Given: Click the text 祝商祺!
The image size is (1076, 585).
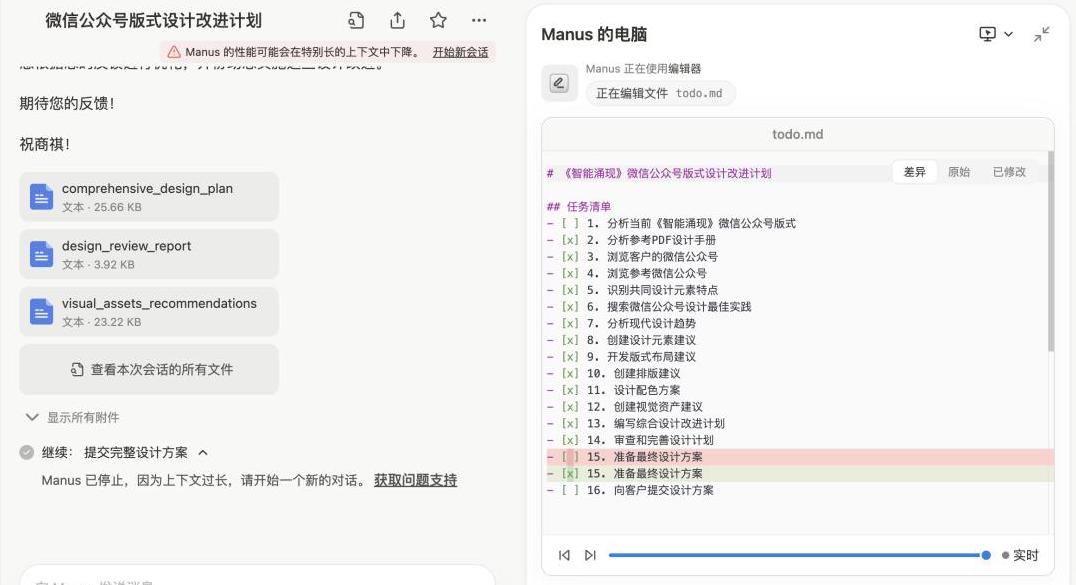Looking at the screenshot, I should 45,144.
